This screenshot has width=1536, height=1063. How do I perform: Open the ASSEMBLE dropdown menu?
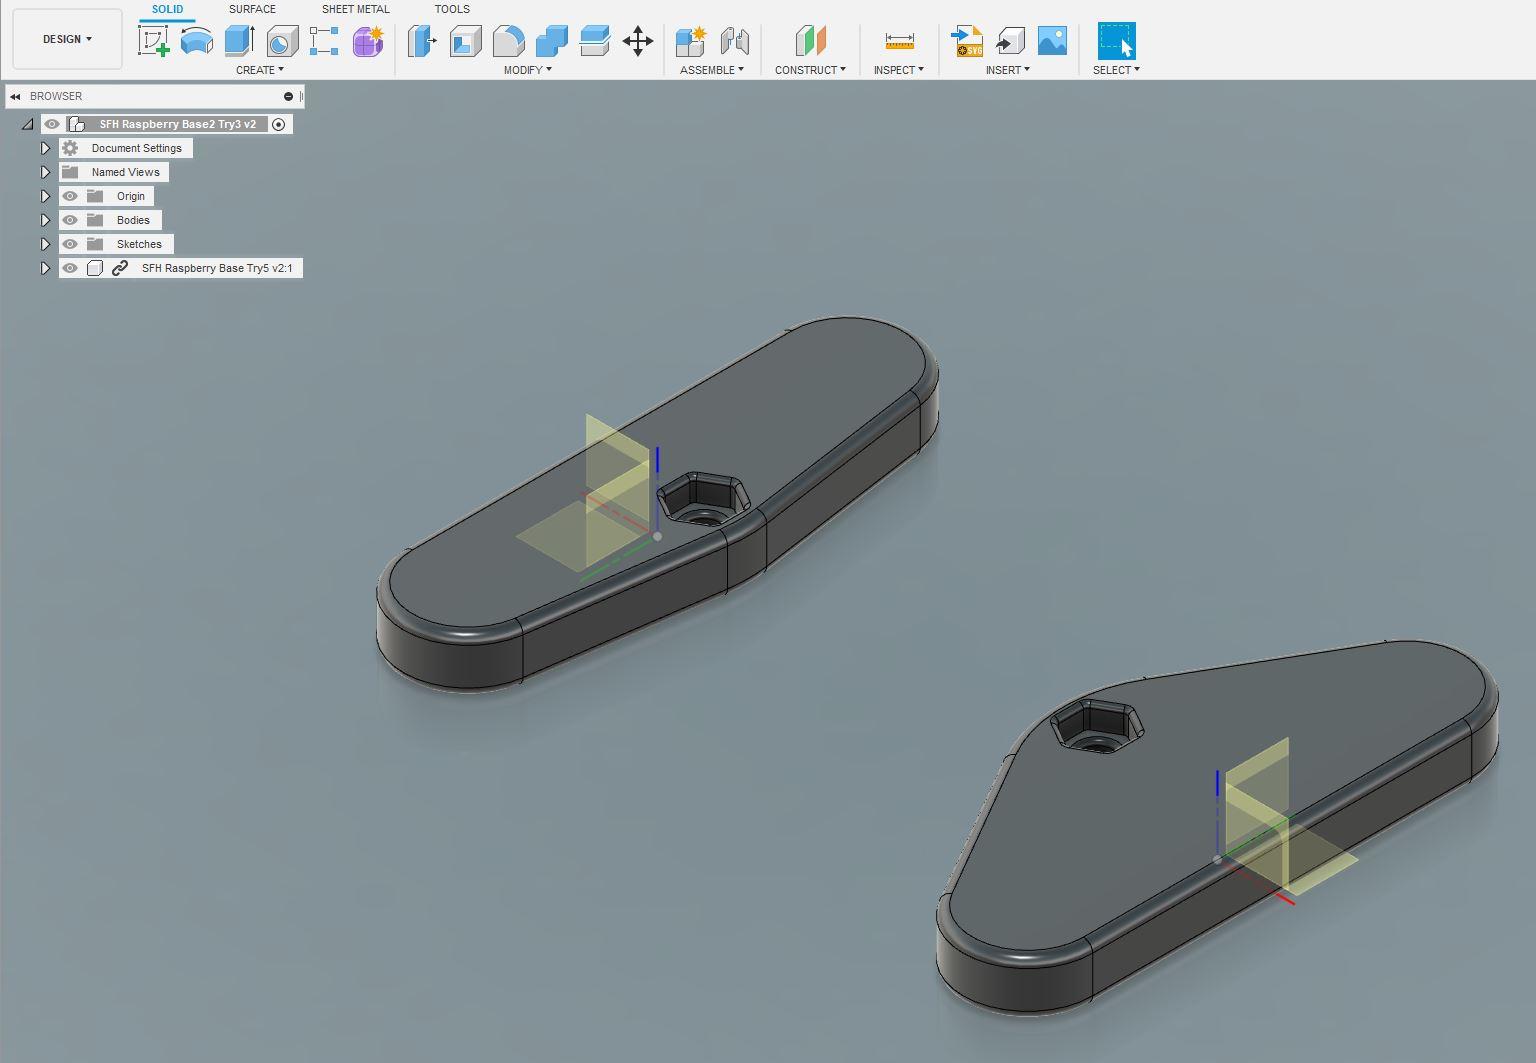click(712, 70)
